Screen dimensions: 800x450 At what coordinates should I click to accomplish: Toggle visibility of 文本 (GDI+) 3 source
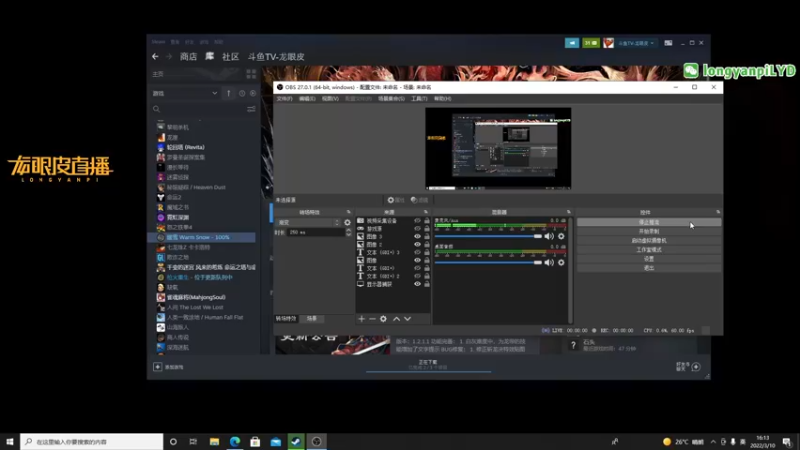tap(417, 253)
